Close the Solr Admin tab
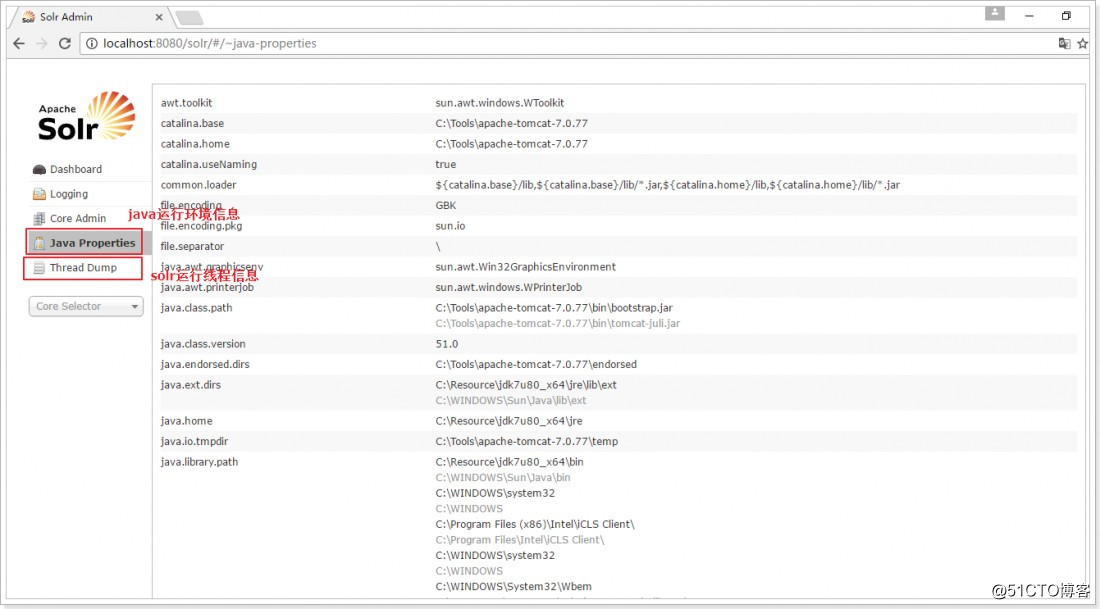Screen dimensions: 1100x609 [x=159, y=18]
